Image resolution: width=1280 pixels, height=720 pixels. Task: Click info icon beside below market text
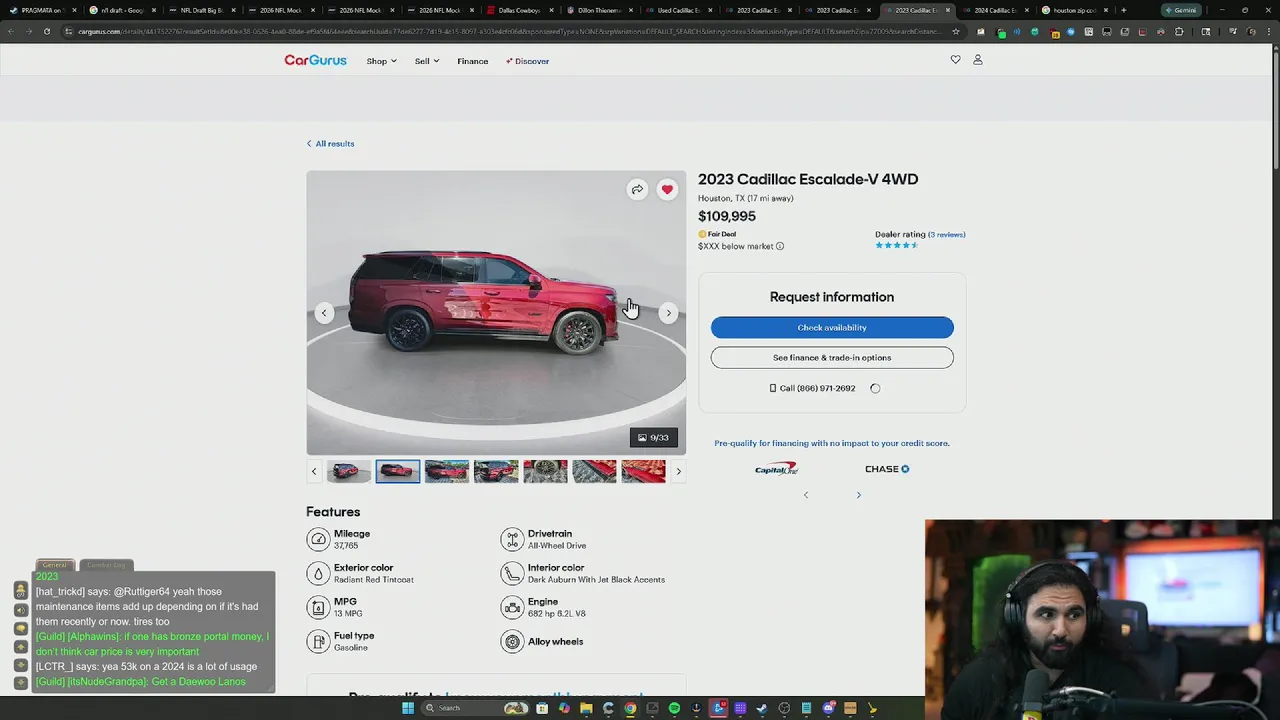pyautogui.click(x=780, y=246)
